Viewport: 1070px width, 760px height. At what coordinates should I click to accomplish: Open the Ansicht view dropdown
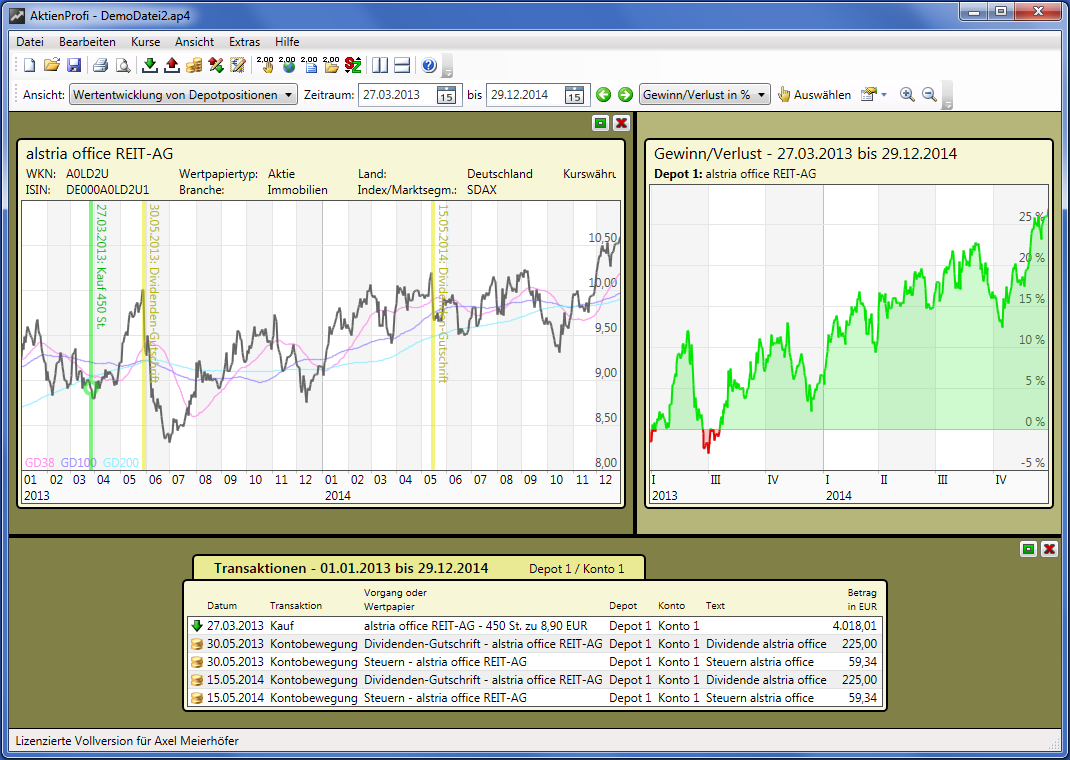pyautogui.click(x=183, y=95)
